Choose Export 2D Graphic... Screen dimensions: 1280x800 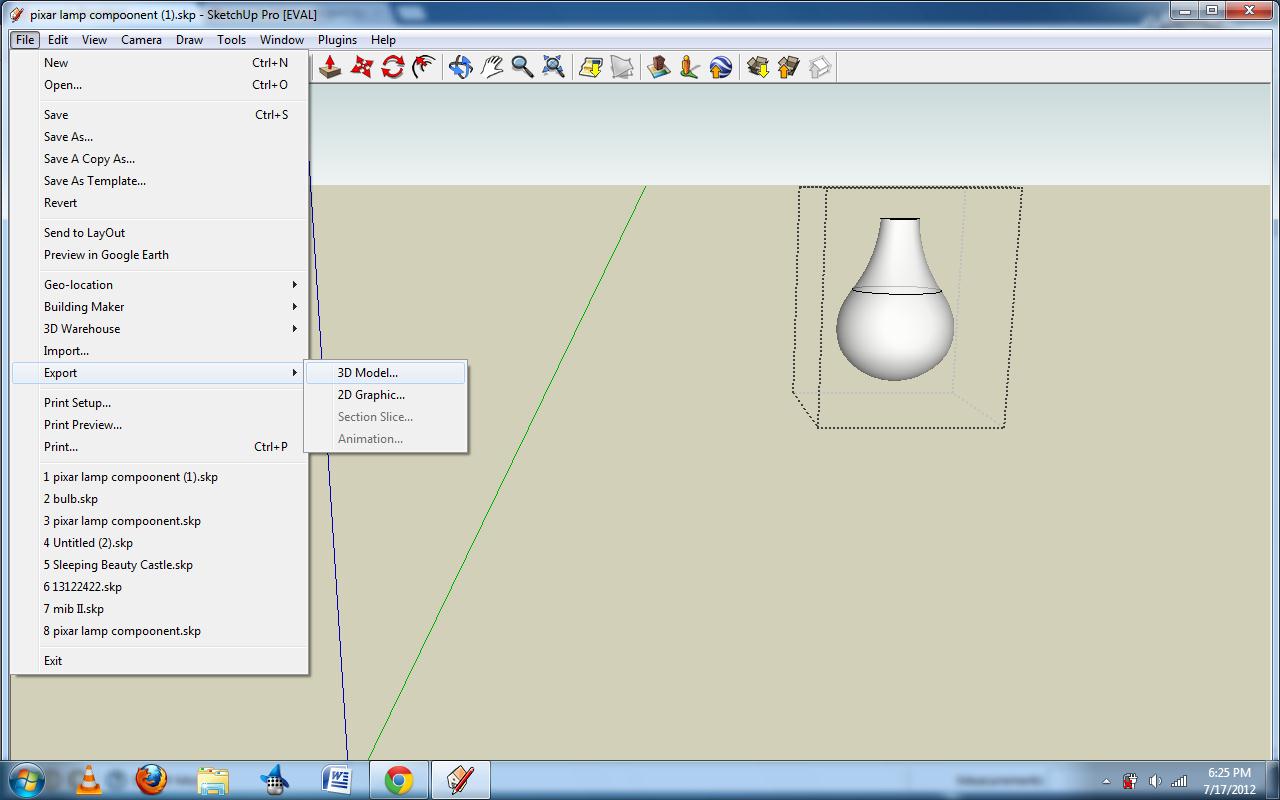click(386, 395)
